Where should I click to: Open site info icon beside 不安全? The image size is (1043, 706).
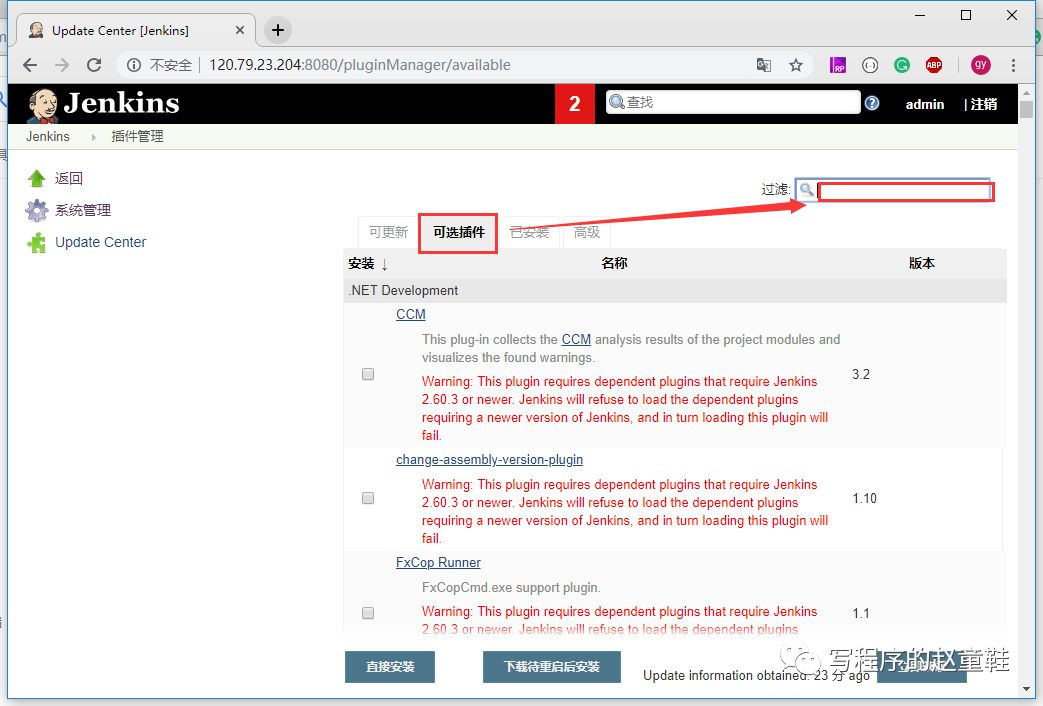click(x=134, y=65)
